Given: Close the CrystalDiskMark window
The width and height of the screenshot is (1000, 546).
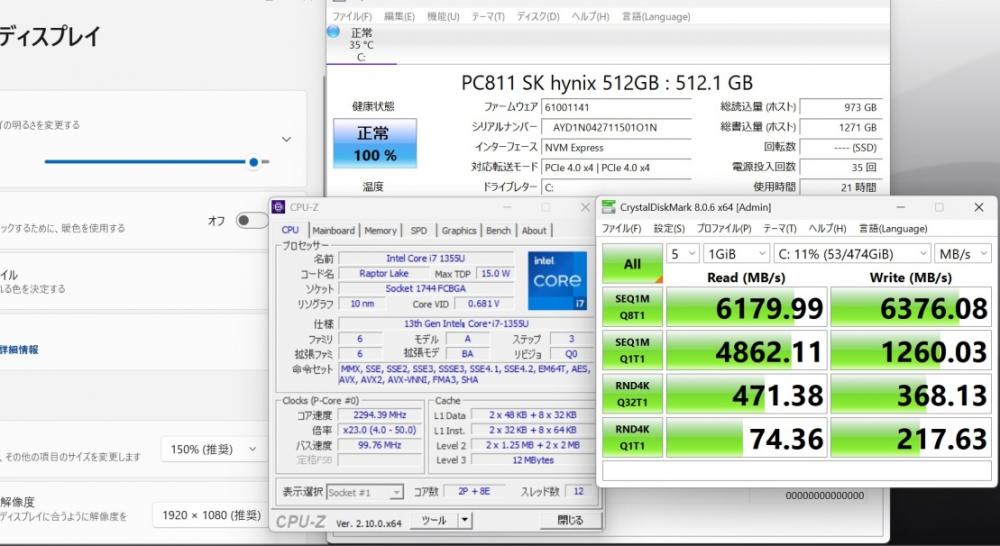Looking at the screenshot, I should click(978, 207).
